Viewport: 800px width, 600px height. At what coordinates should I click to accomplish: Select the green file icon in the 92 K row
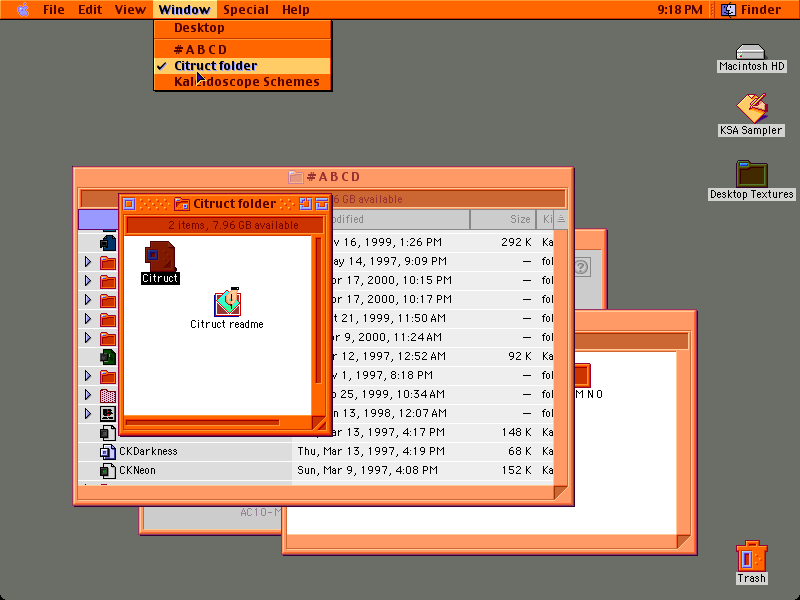(108, 357)
